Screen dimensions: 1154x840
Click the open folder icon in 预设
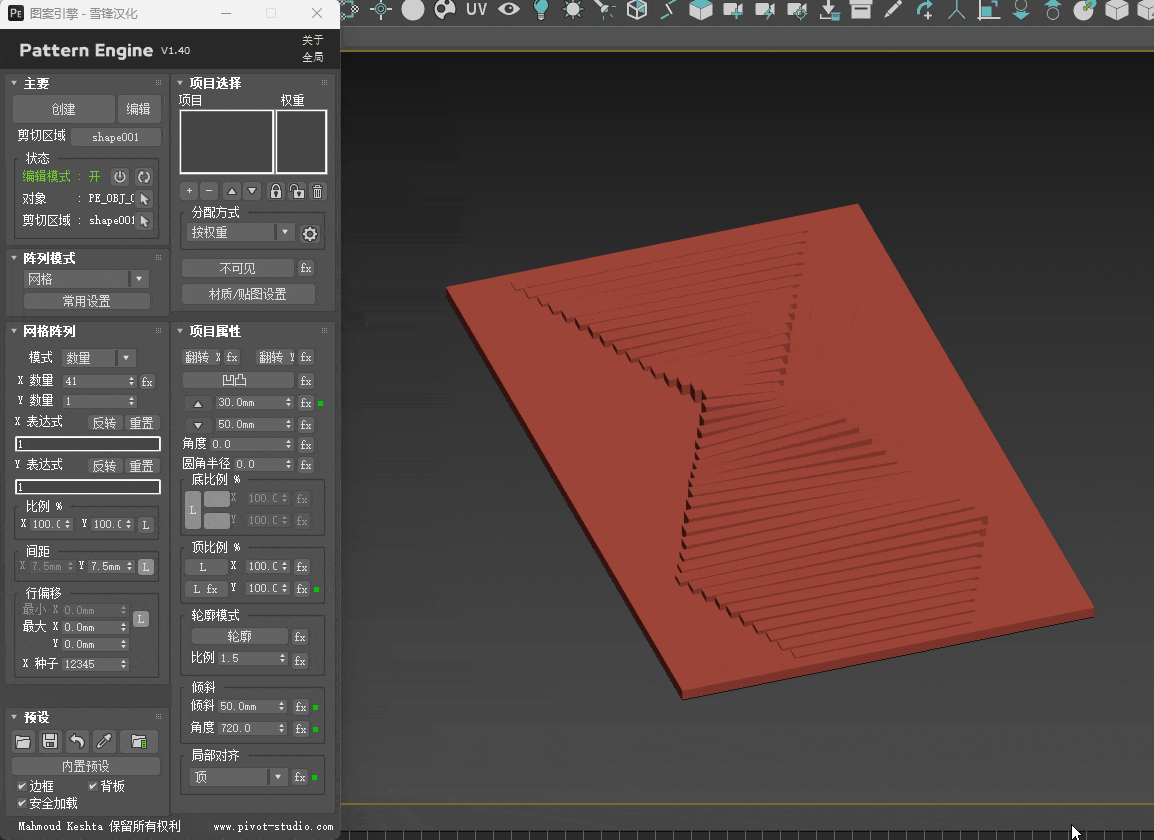24,742
